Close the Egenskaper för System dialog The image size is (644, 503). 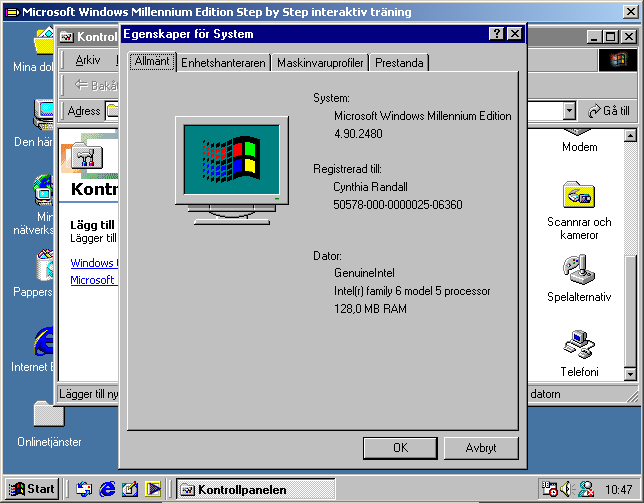514,34
